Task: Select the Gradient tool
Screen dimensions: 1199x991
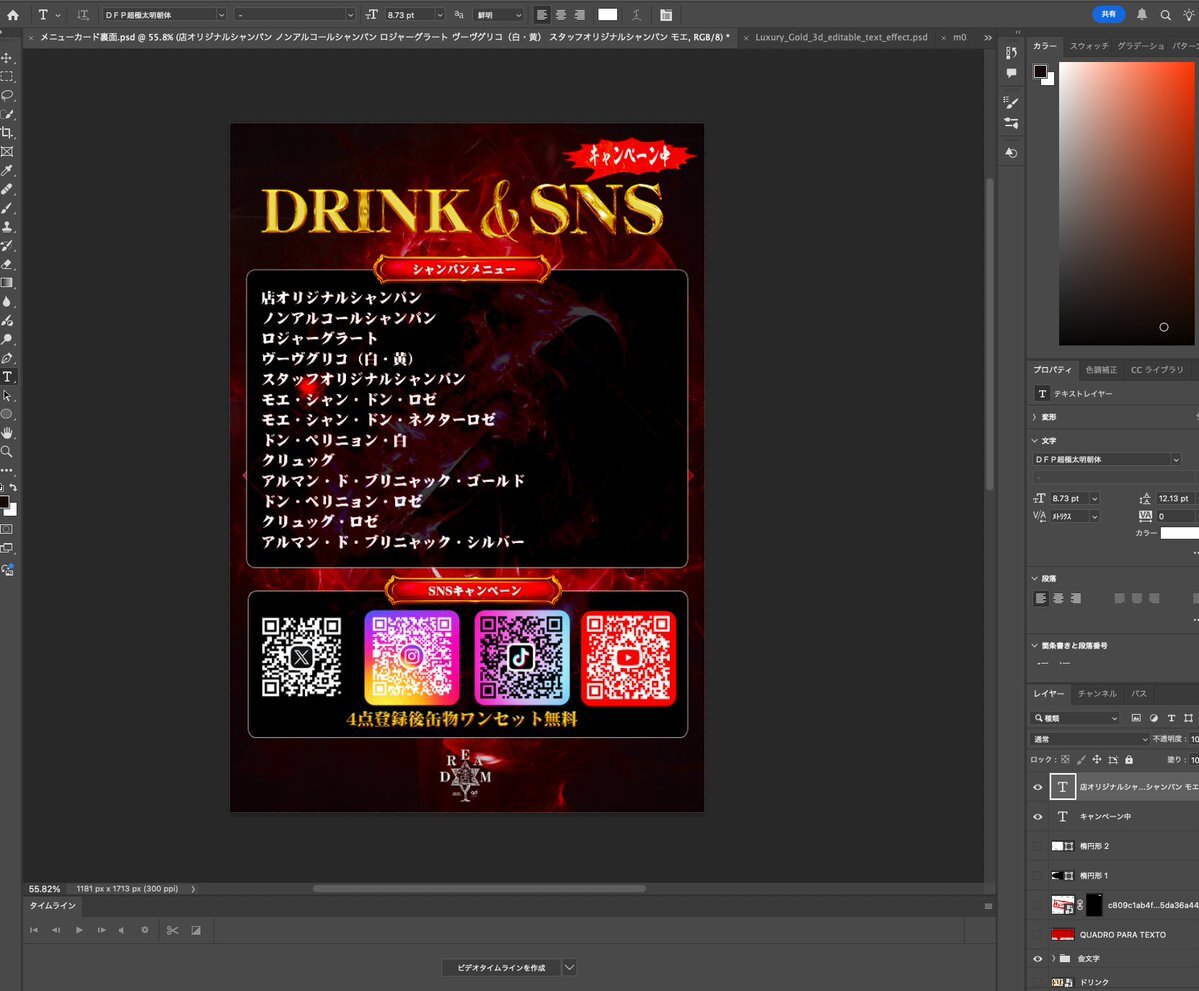Action: [7, 283]
